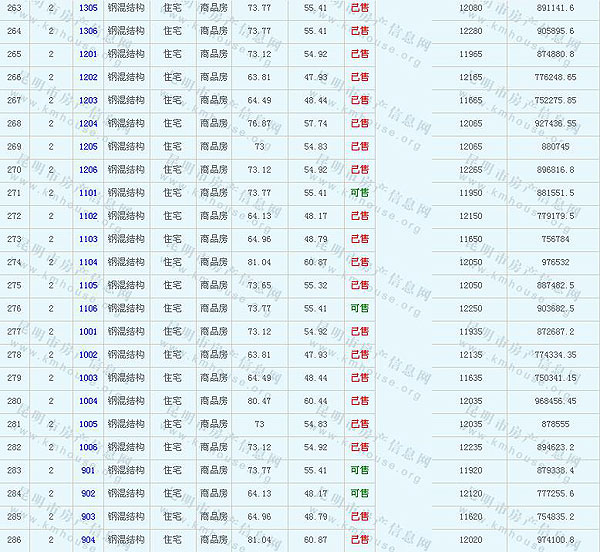The image size is (600, 552).
Task: Click room 1004 link
Action: tap(88, 401)
